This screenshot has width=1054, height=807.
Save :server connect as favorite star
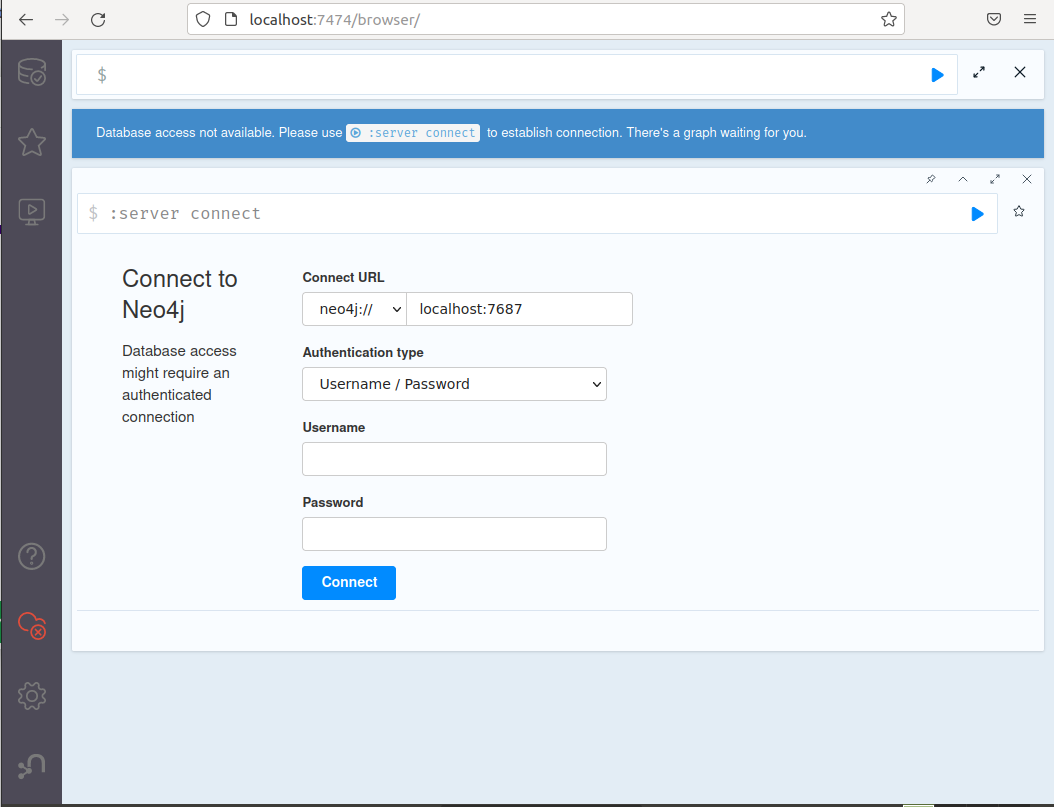1019,212
